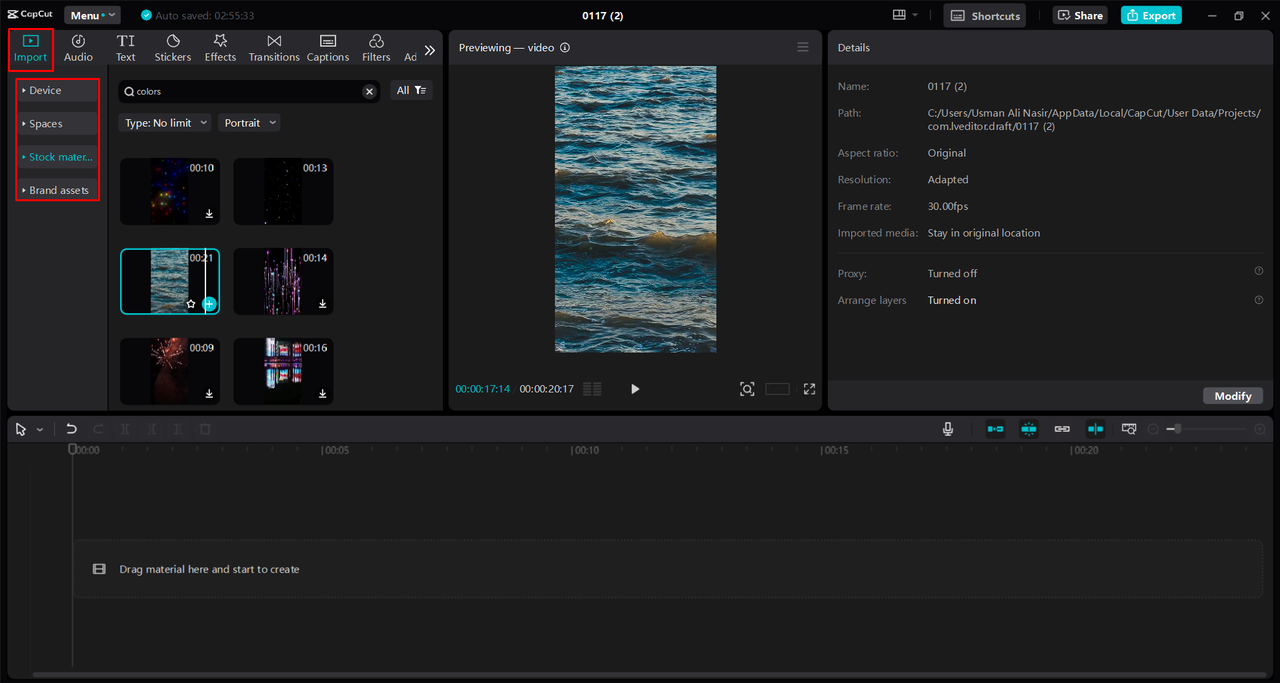
Task: Select the 00:16 neon lights clip
Action: (x=283, y=371)
